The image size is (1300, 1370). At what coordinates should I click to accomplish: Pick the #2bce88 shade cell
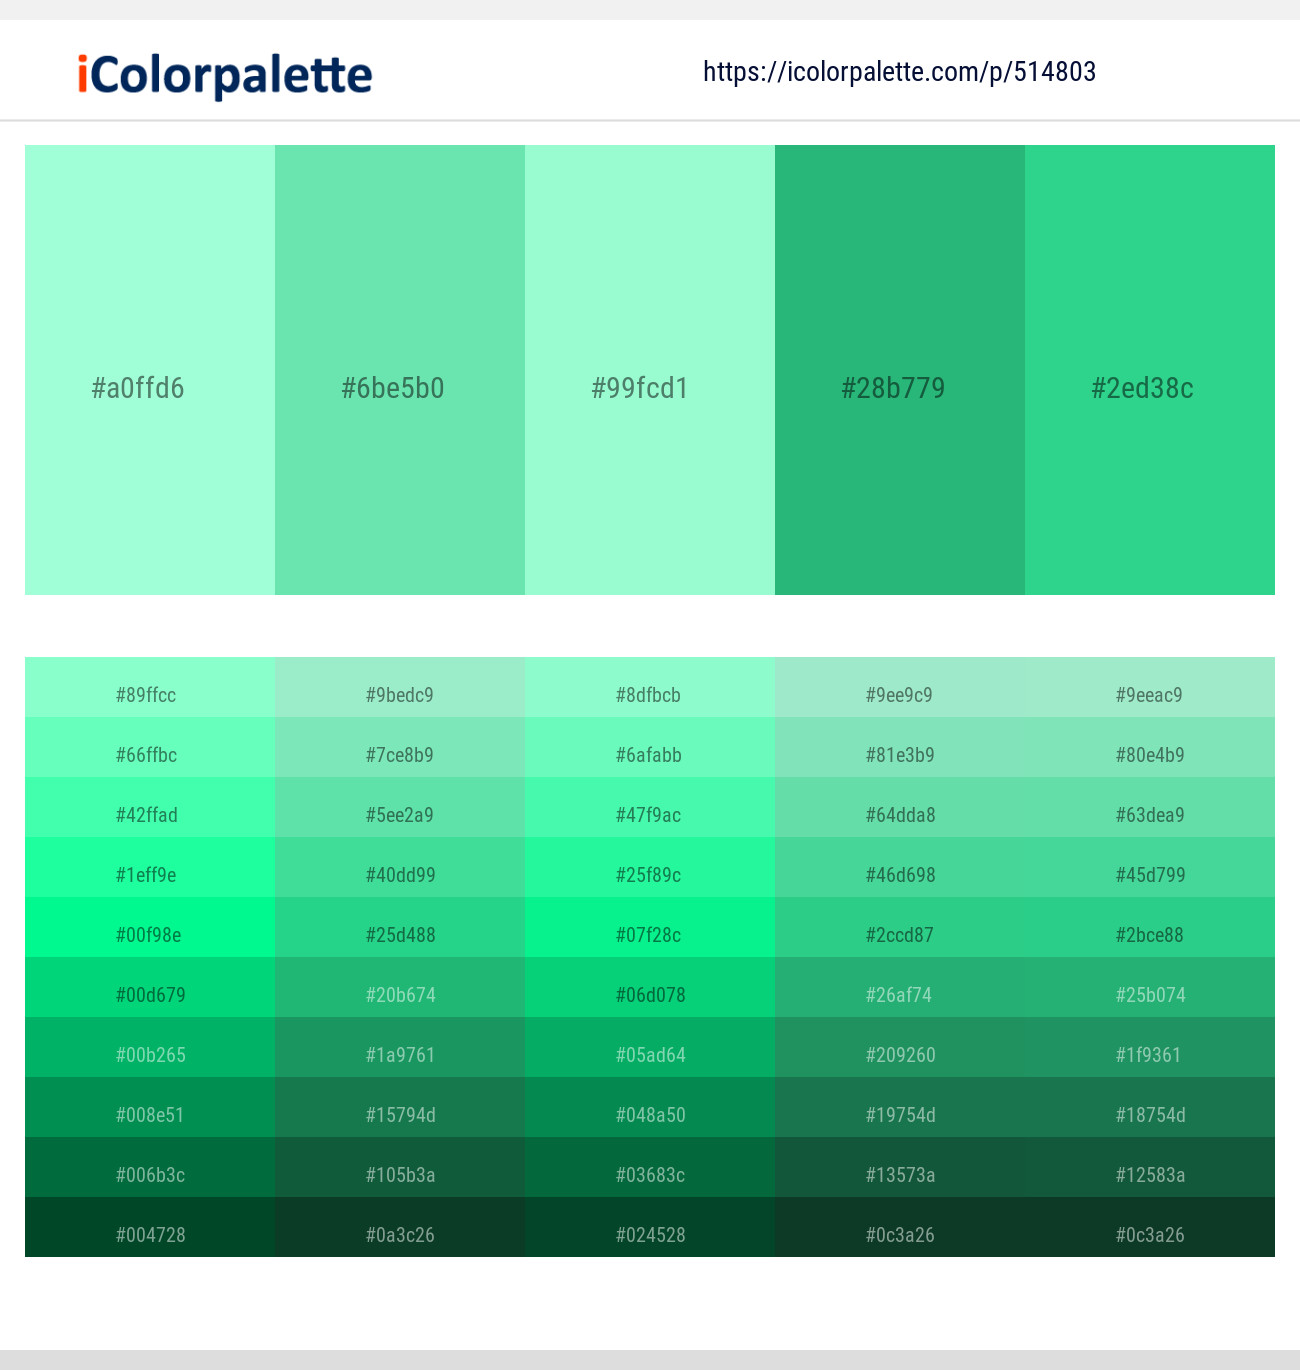1150,927
